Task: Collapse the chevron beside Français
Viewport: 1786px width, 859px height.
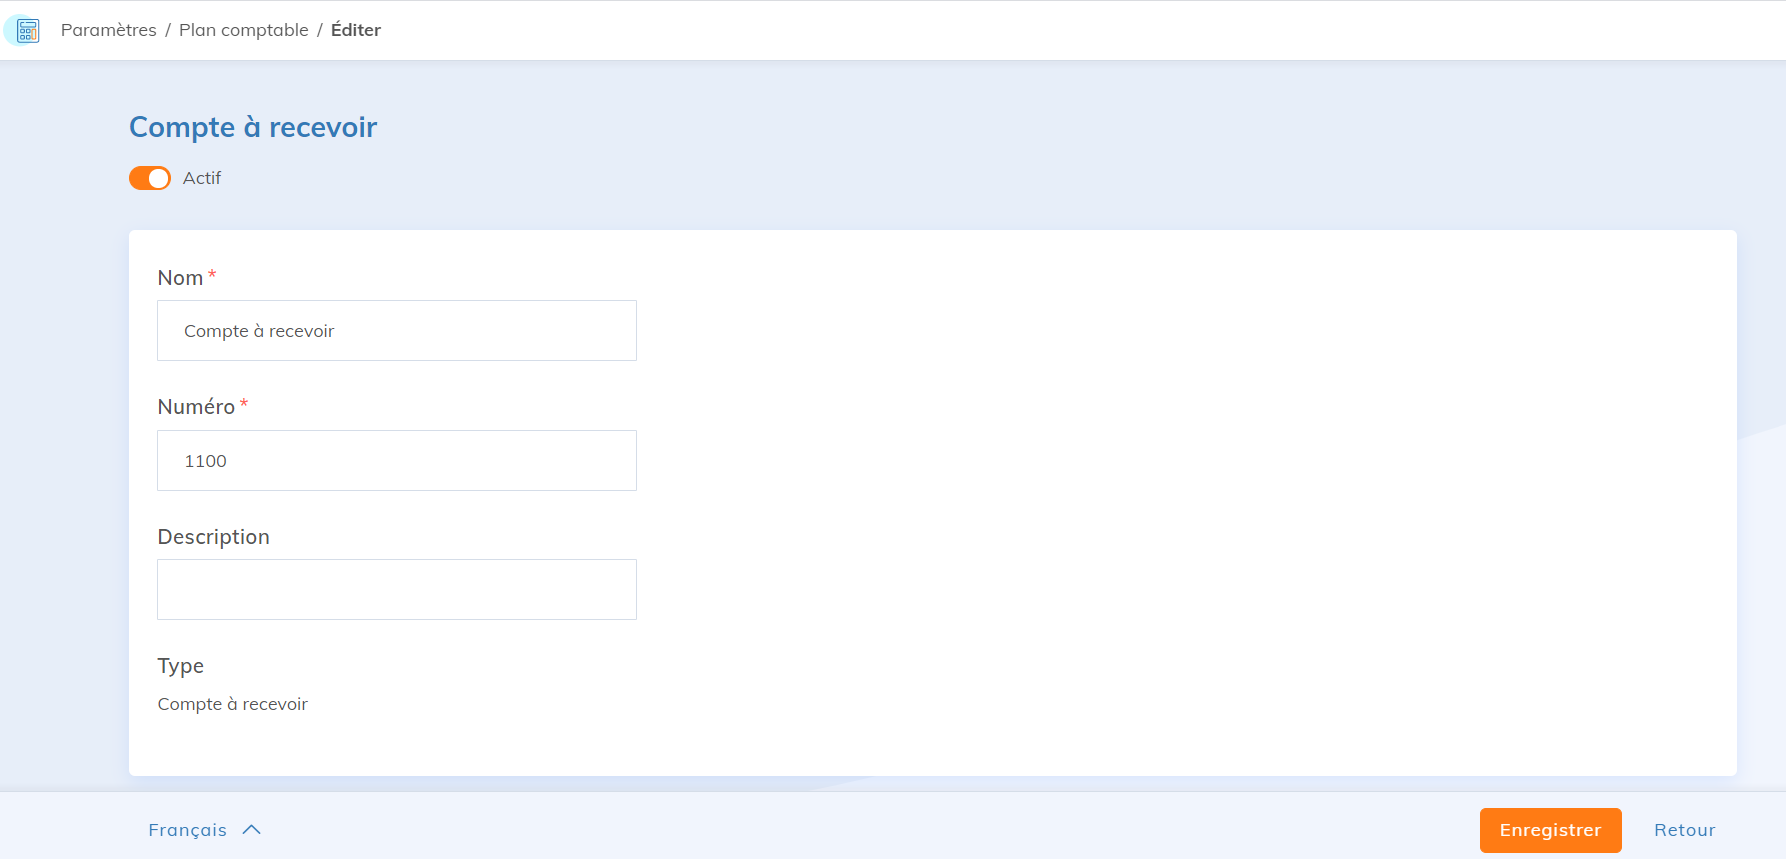Action: click(252, 829)
